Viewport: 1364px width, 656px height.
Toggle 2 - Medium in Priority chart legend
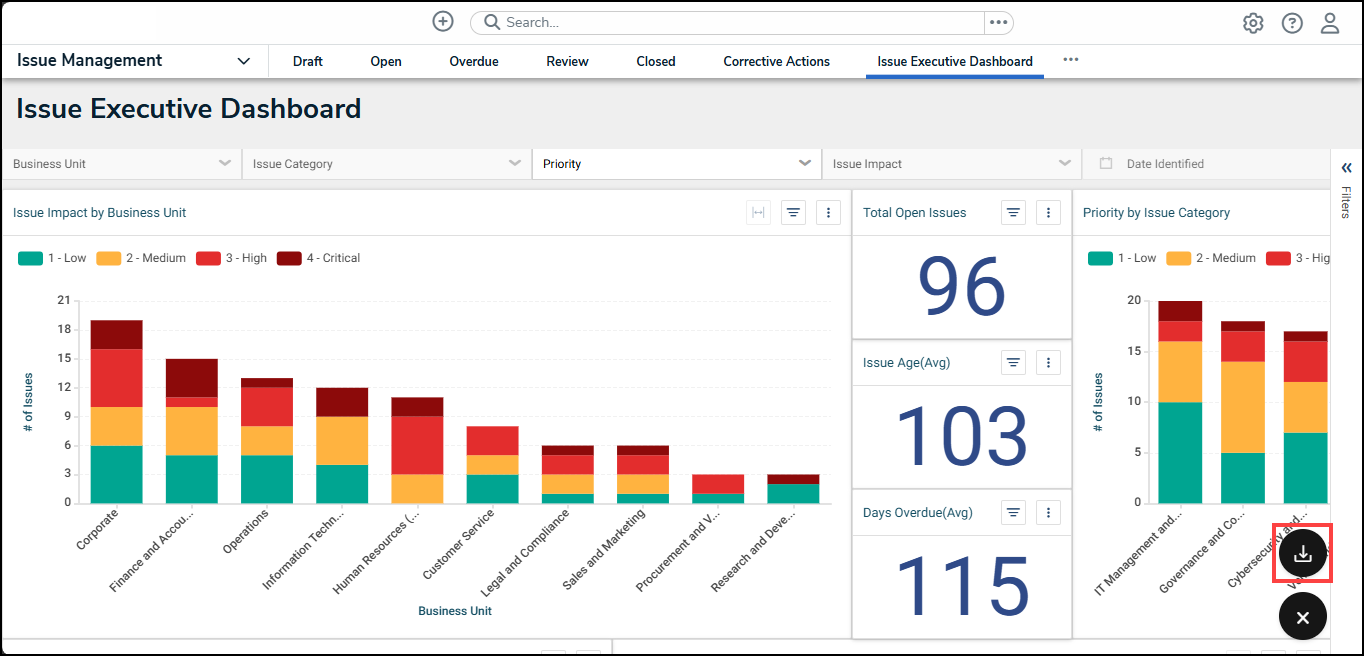1210,258
